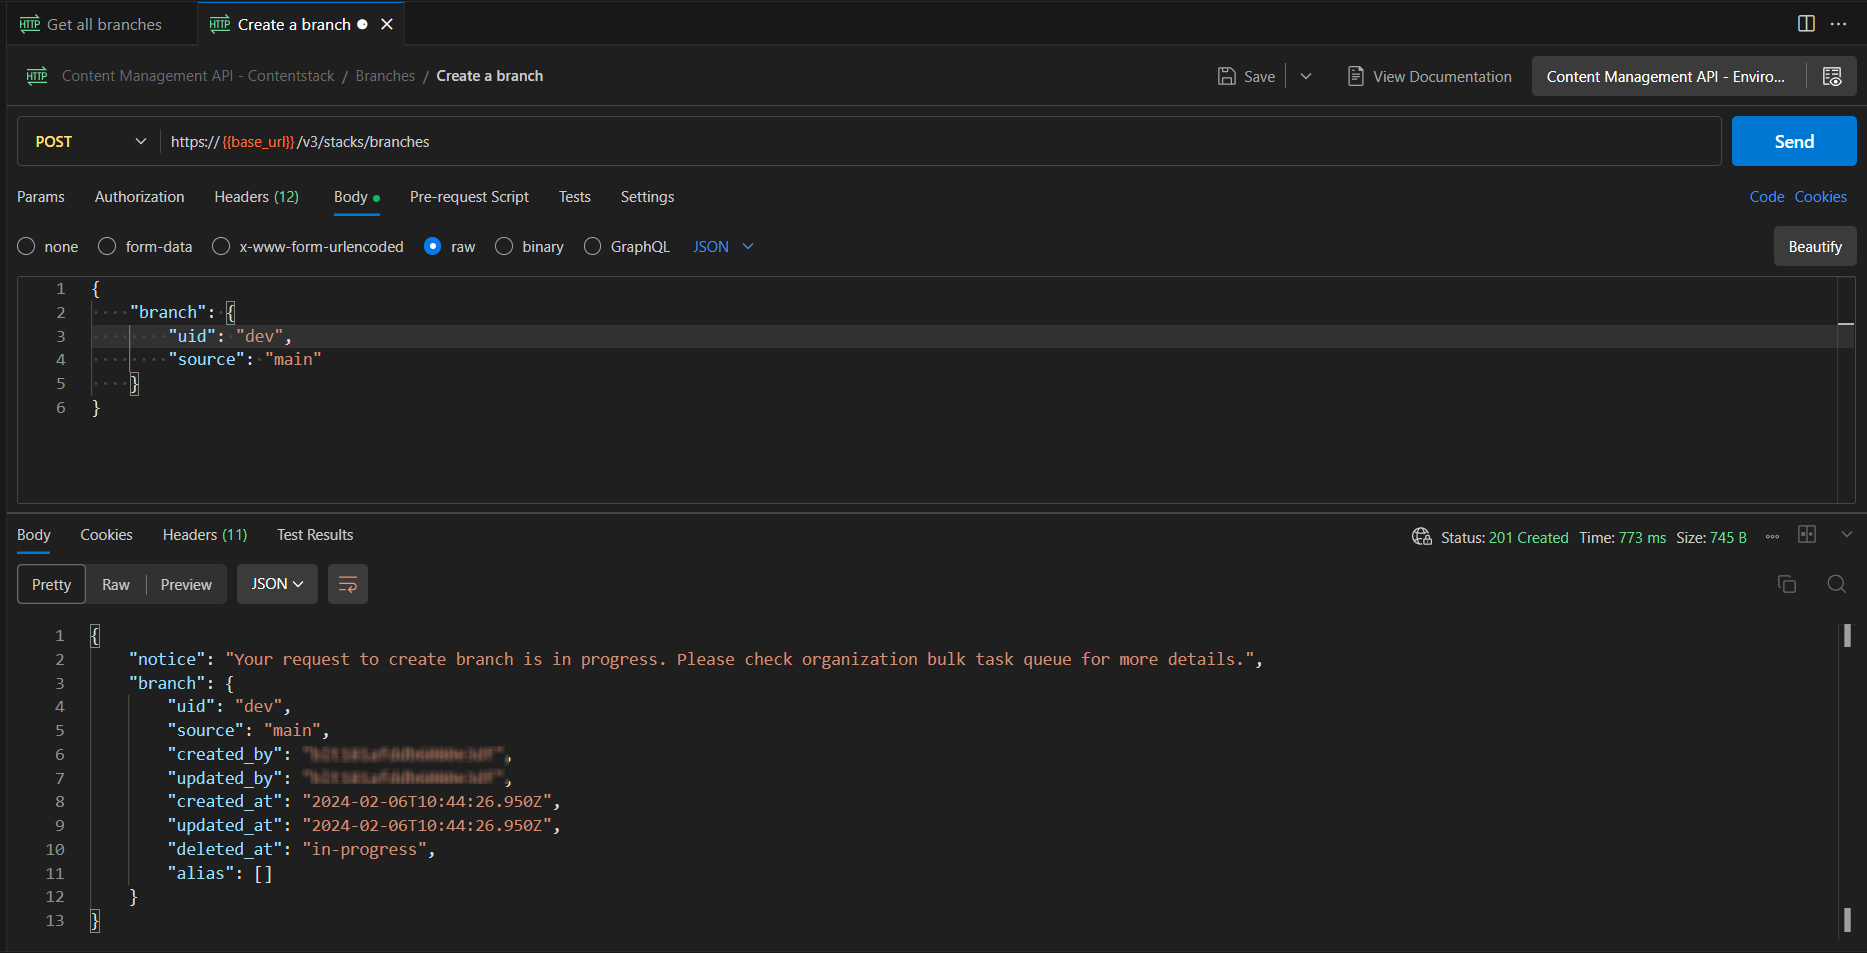Select the binary body type
This screenshot has width=1867, height=953.
(x=504, y=247)
